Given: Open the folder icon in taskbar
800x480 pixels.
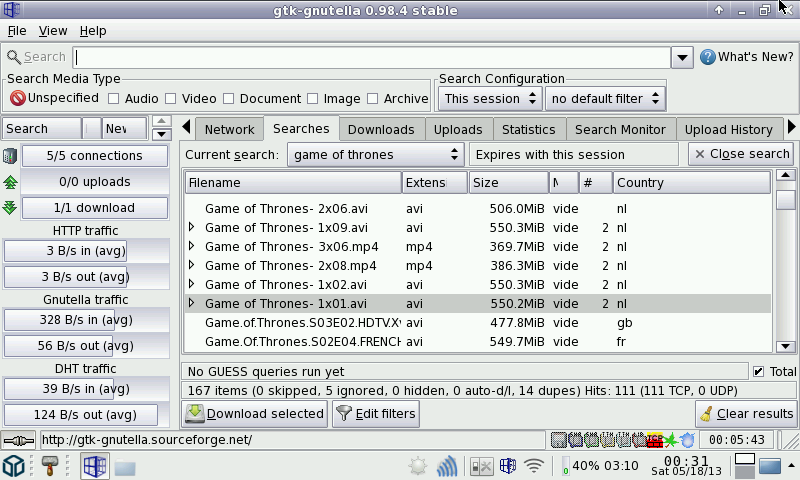Looking at the screenshot, I should point(124,467).
